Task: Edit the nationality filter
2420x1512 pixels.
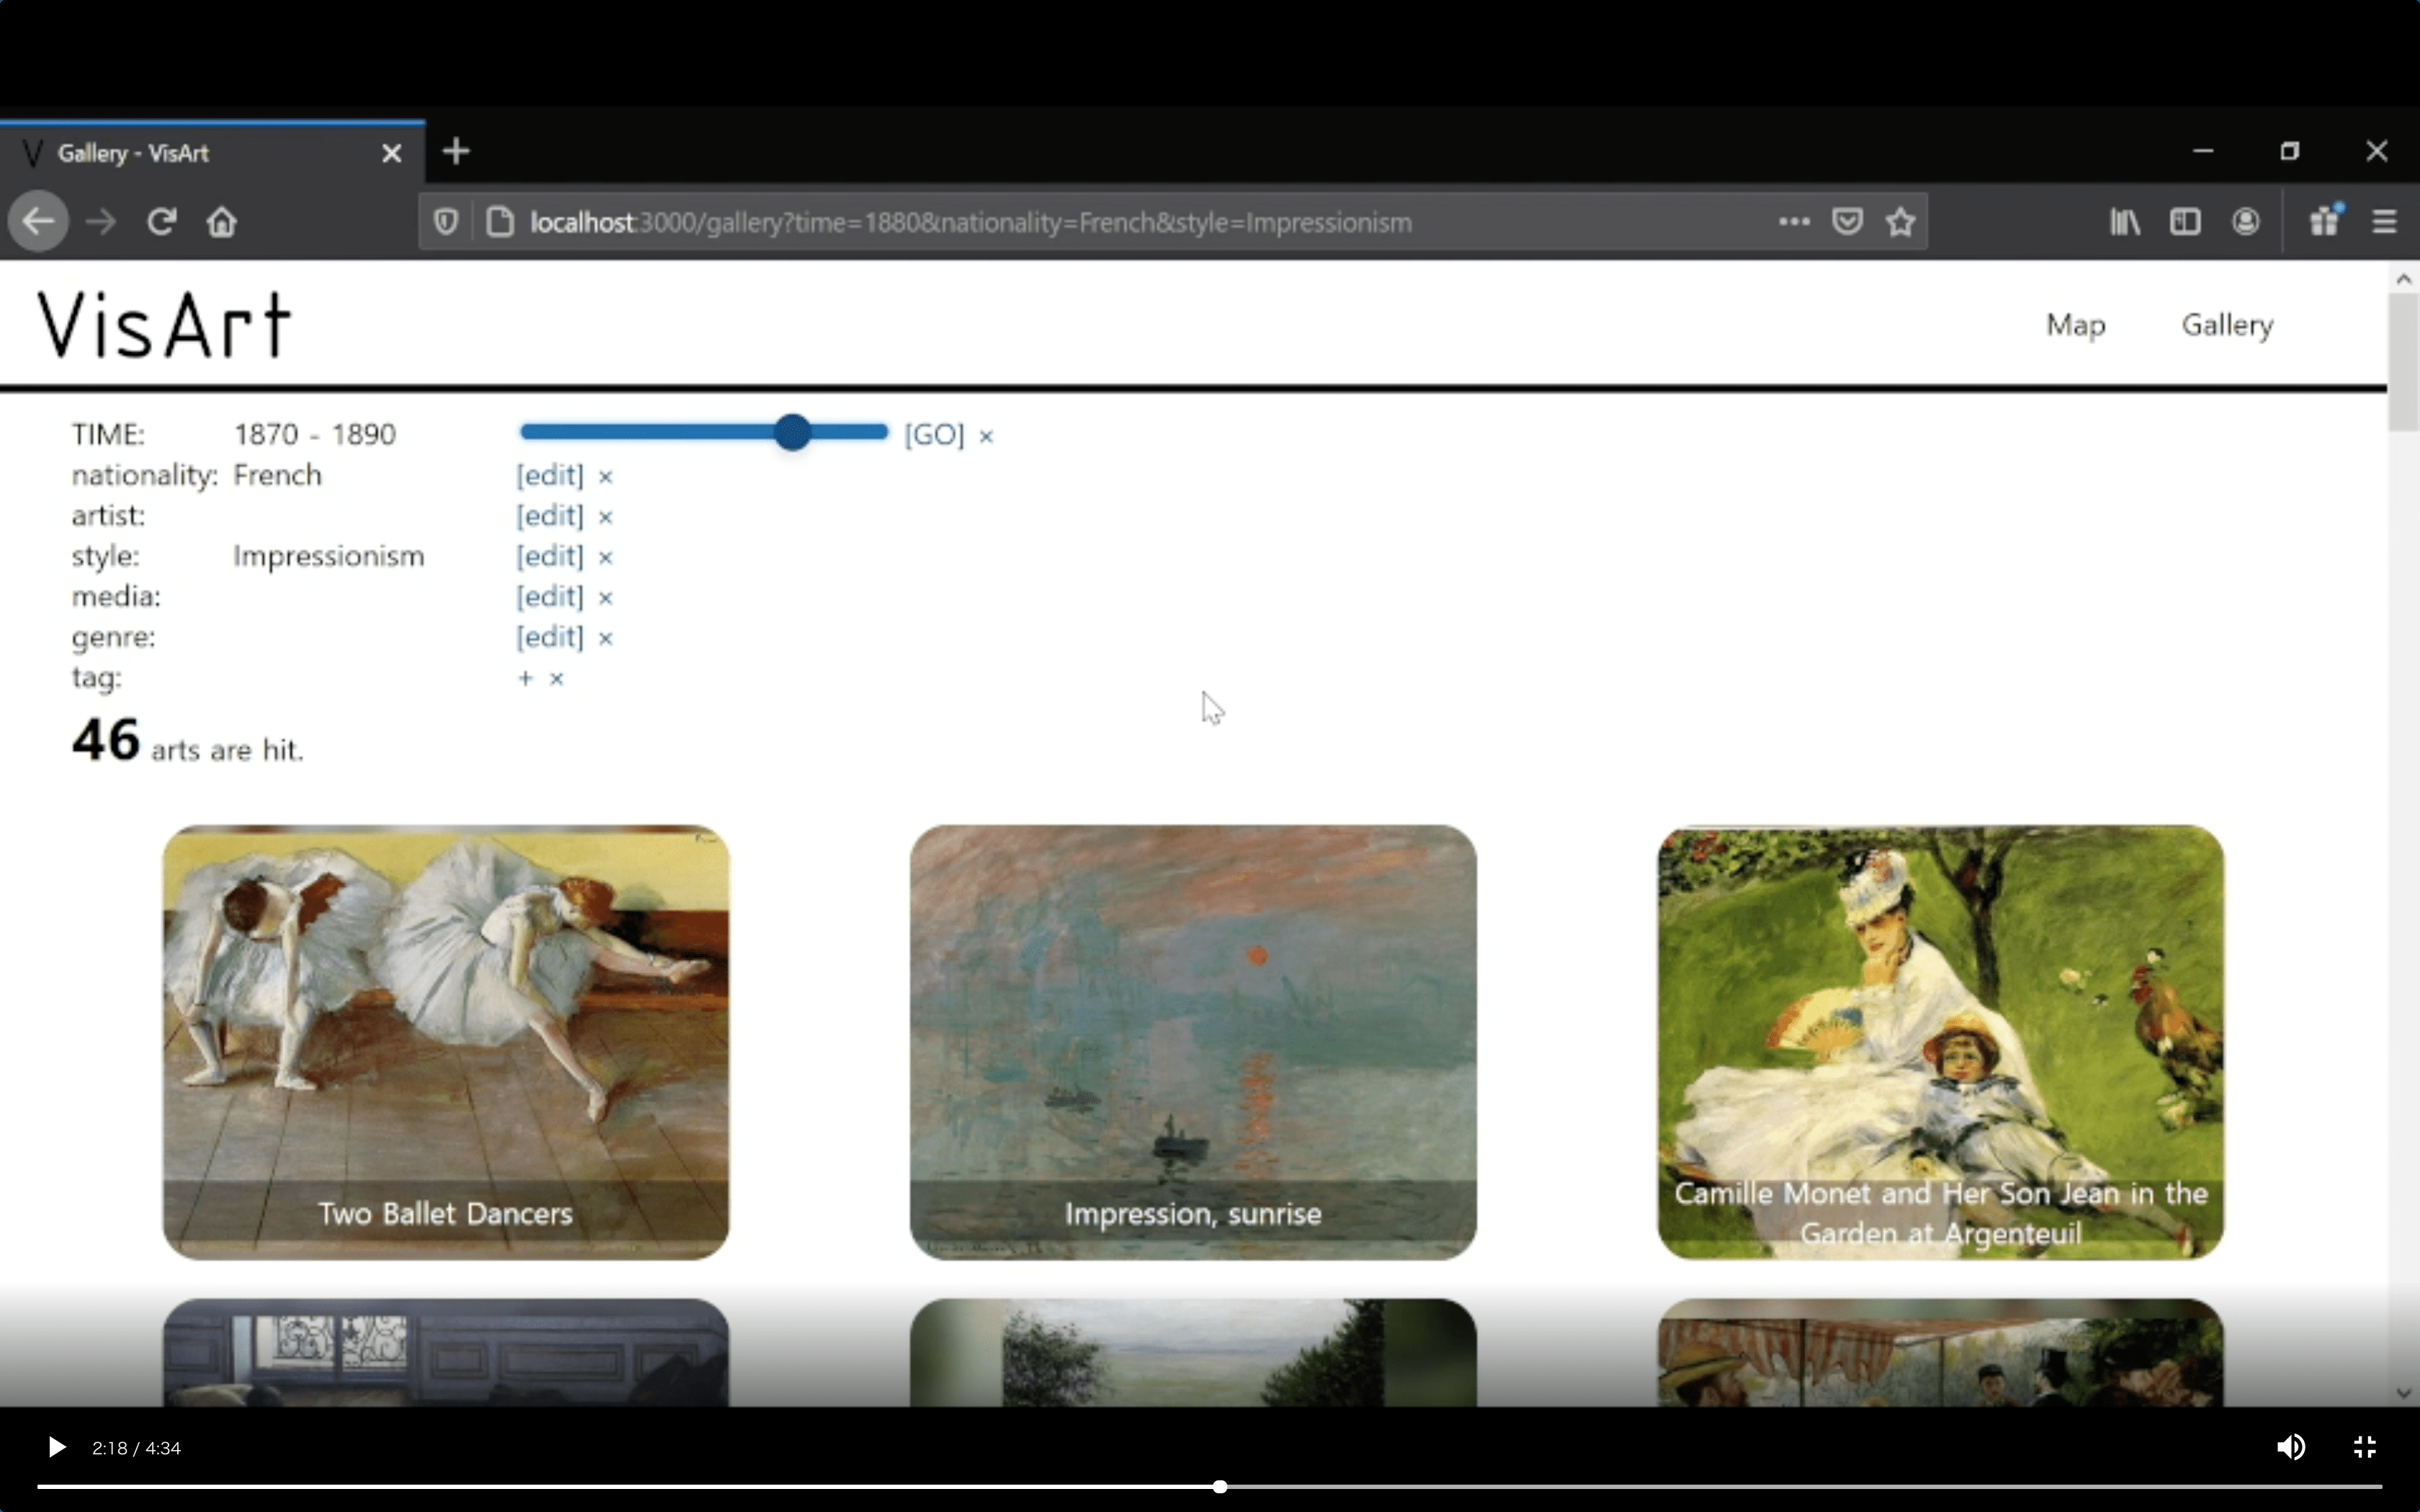Action: coord(550,475)
